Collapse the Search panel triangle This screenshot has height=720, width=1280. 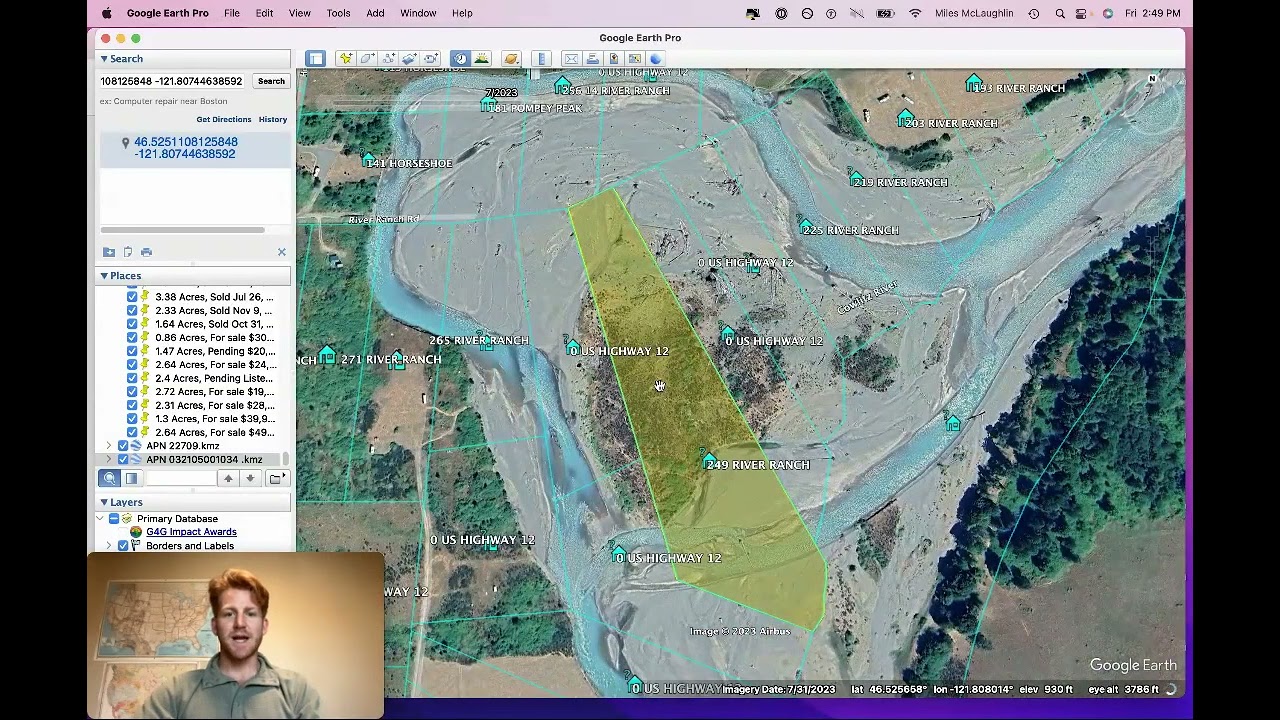click(104, 59)
